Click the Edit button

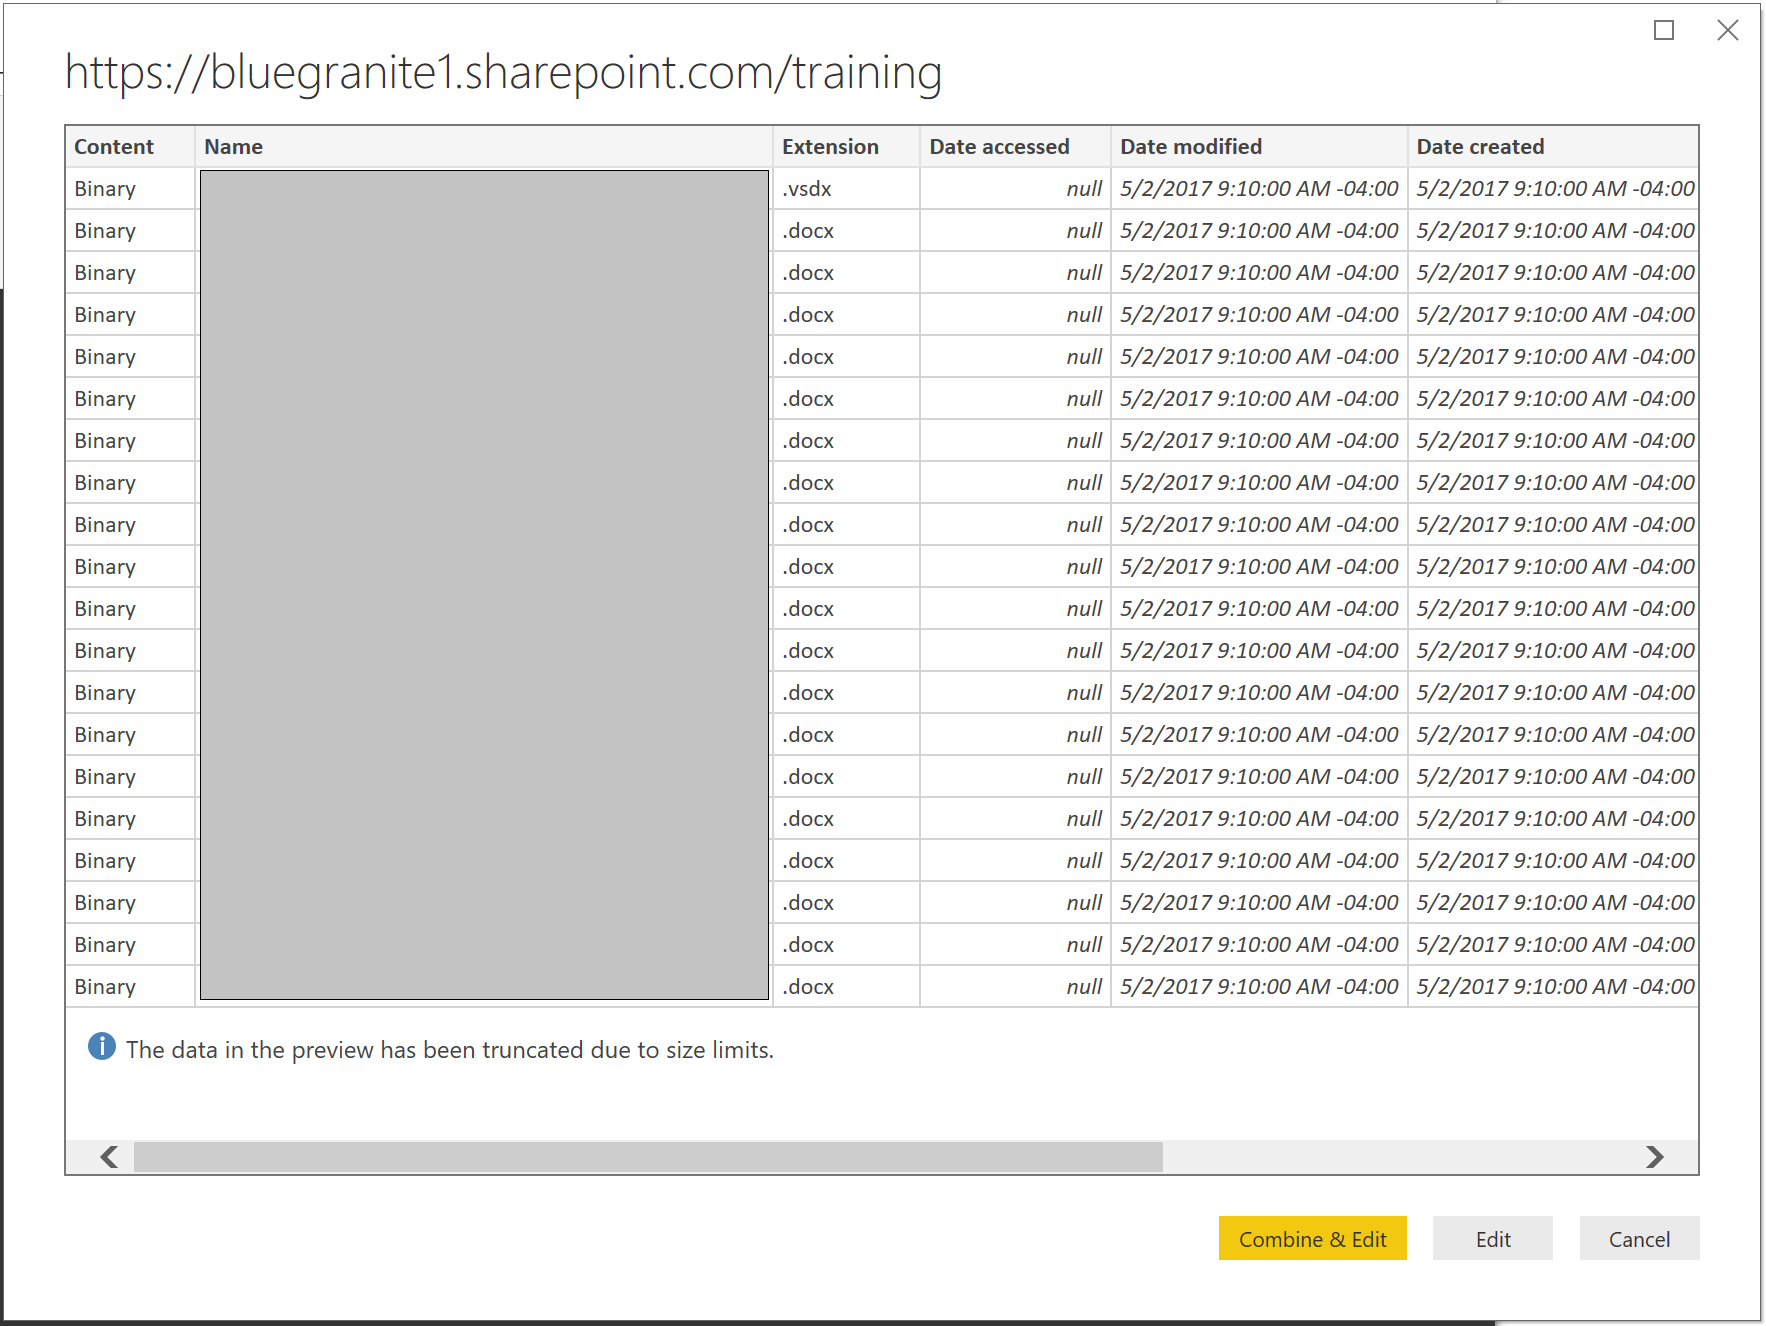click(1492, 1238)
